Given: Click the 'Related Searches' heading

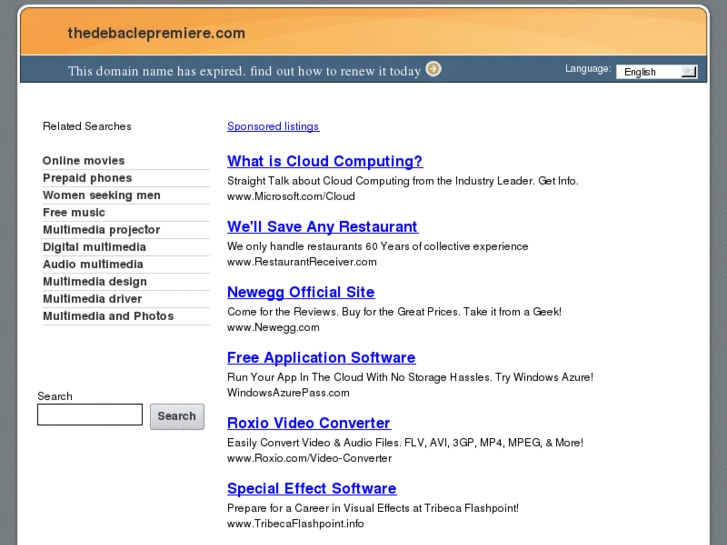Looking at the screenshot, I should [87, 126].
